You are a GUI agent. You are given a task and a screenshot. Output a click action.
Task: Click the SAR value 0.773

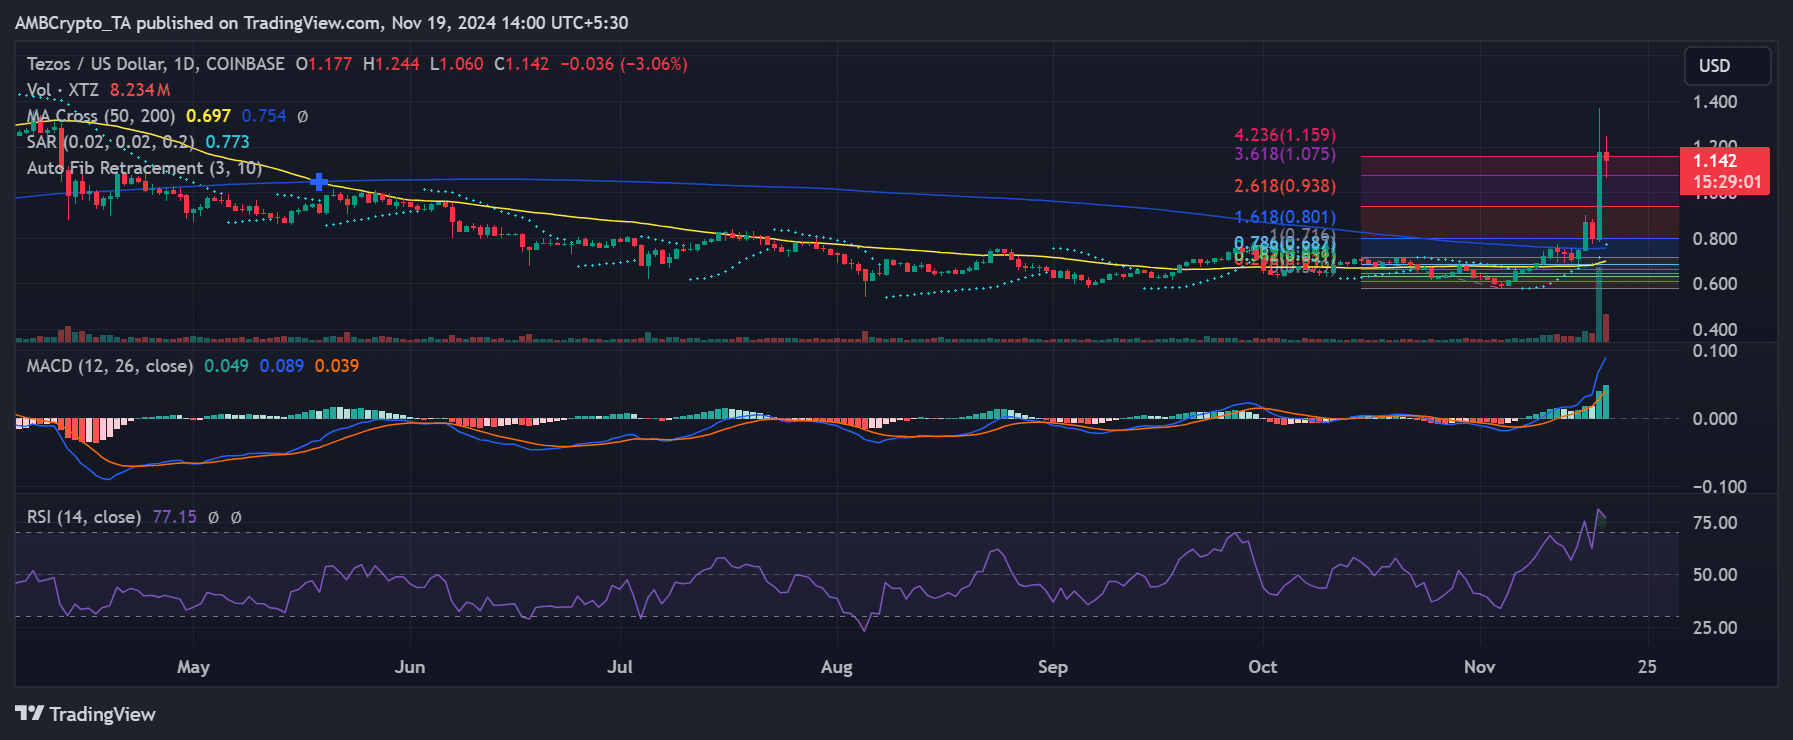227,142
